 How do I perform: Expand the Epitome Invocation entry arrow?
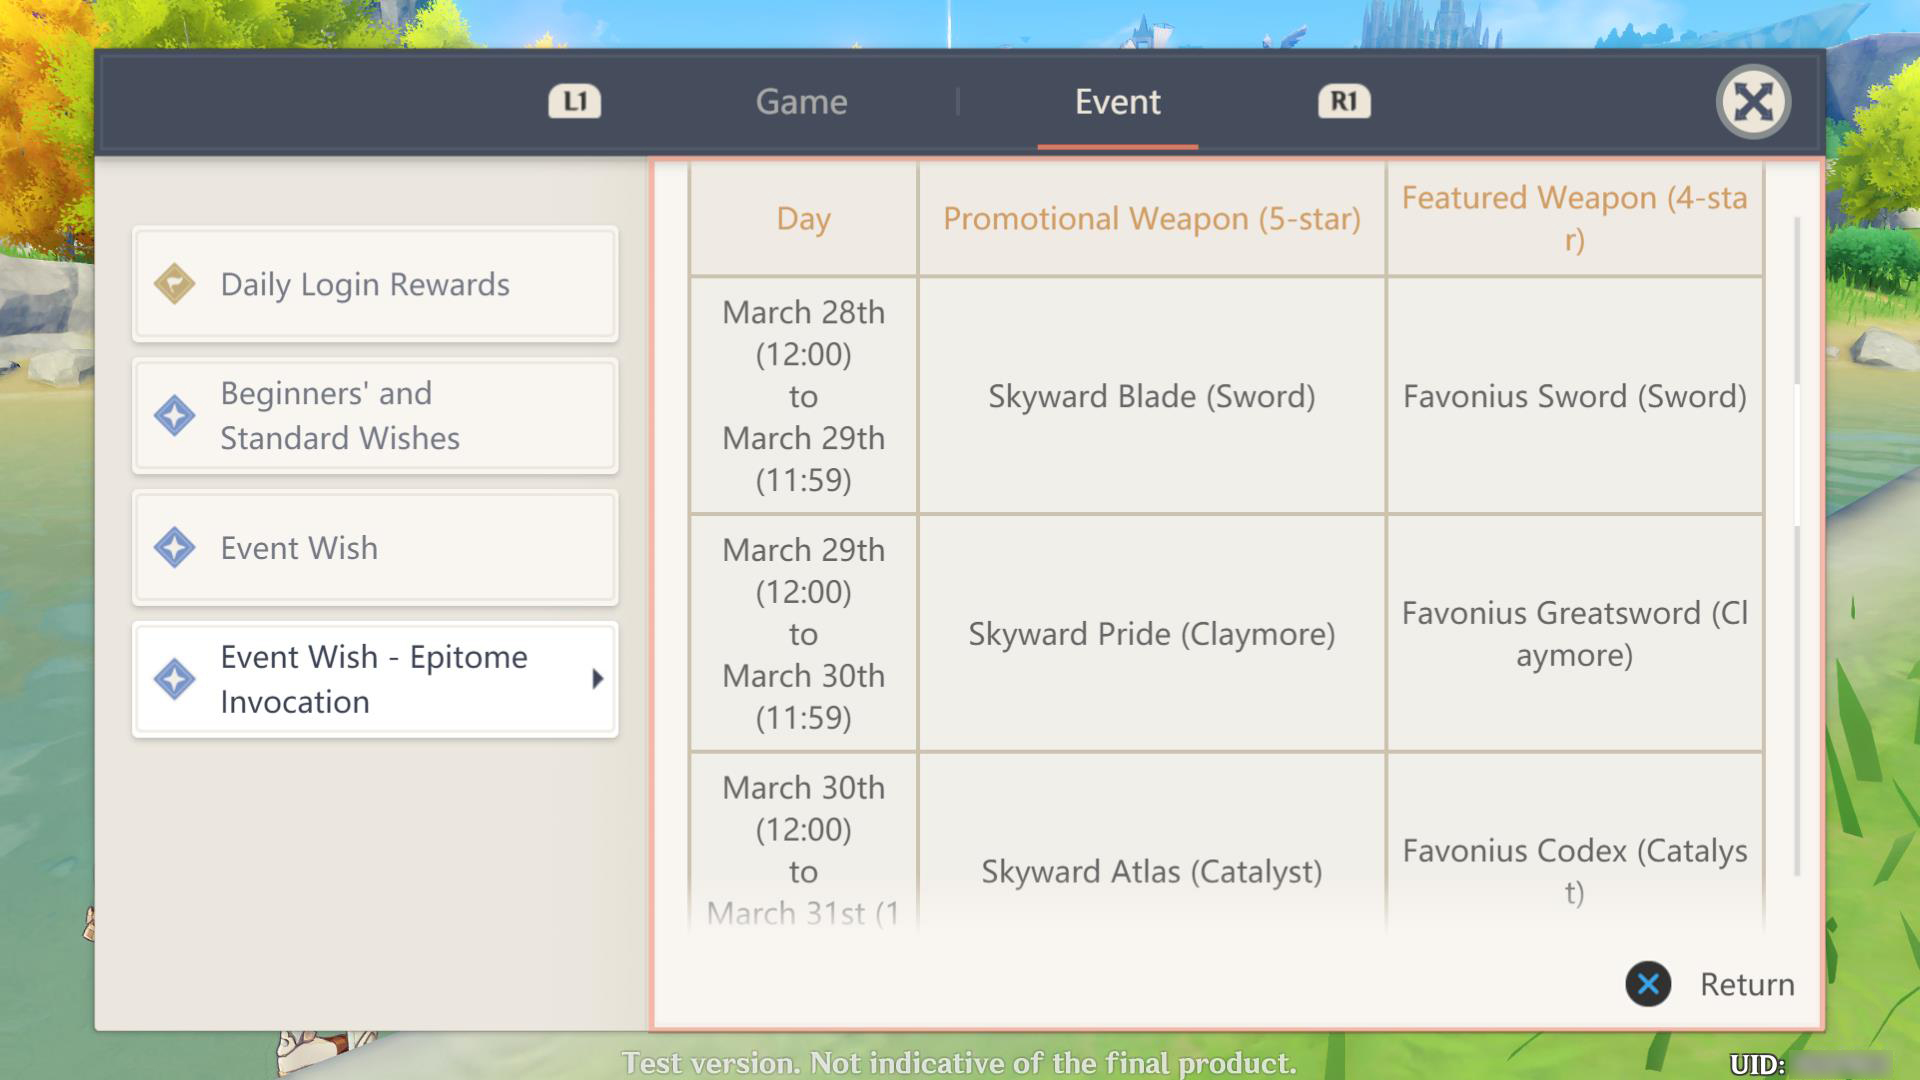(597, 679)
